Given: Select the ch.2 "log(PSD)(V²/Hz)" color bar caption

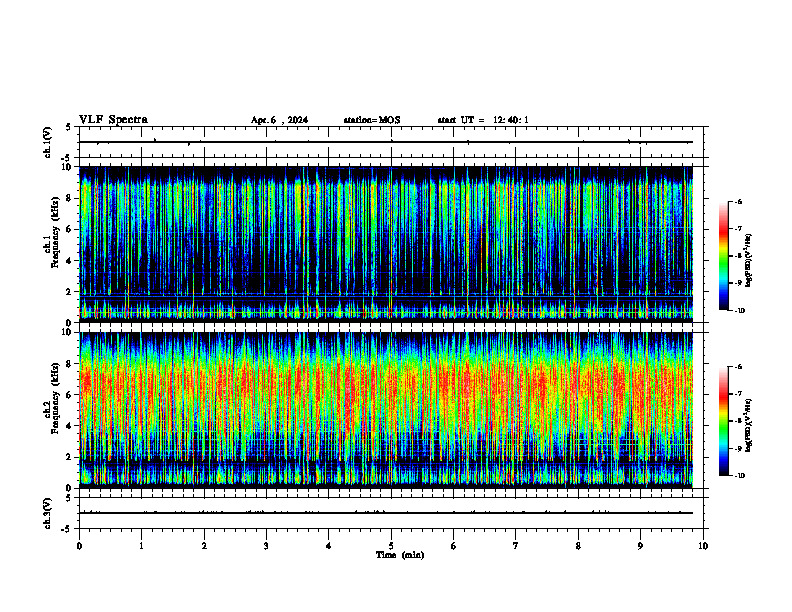Looking at the screenshot, I should pos(749,425).
